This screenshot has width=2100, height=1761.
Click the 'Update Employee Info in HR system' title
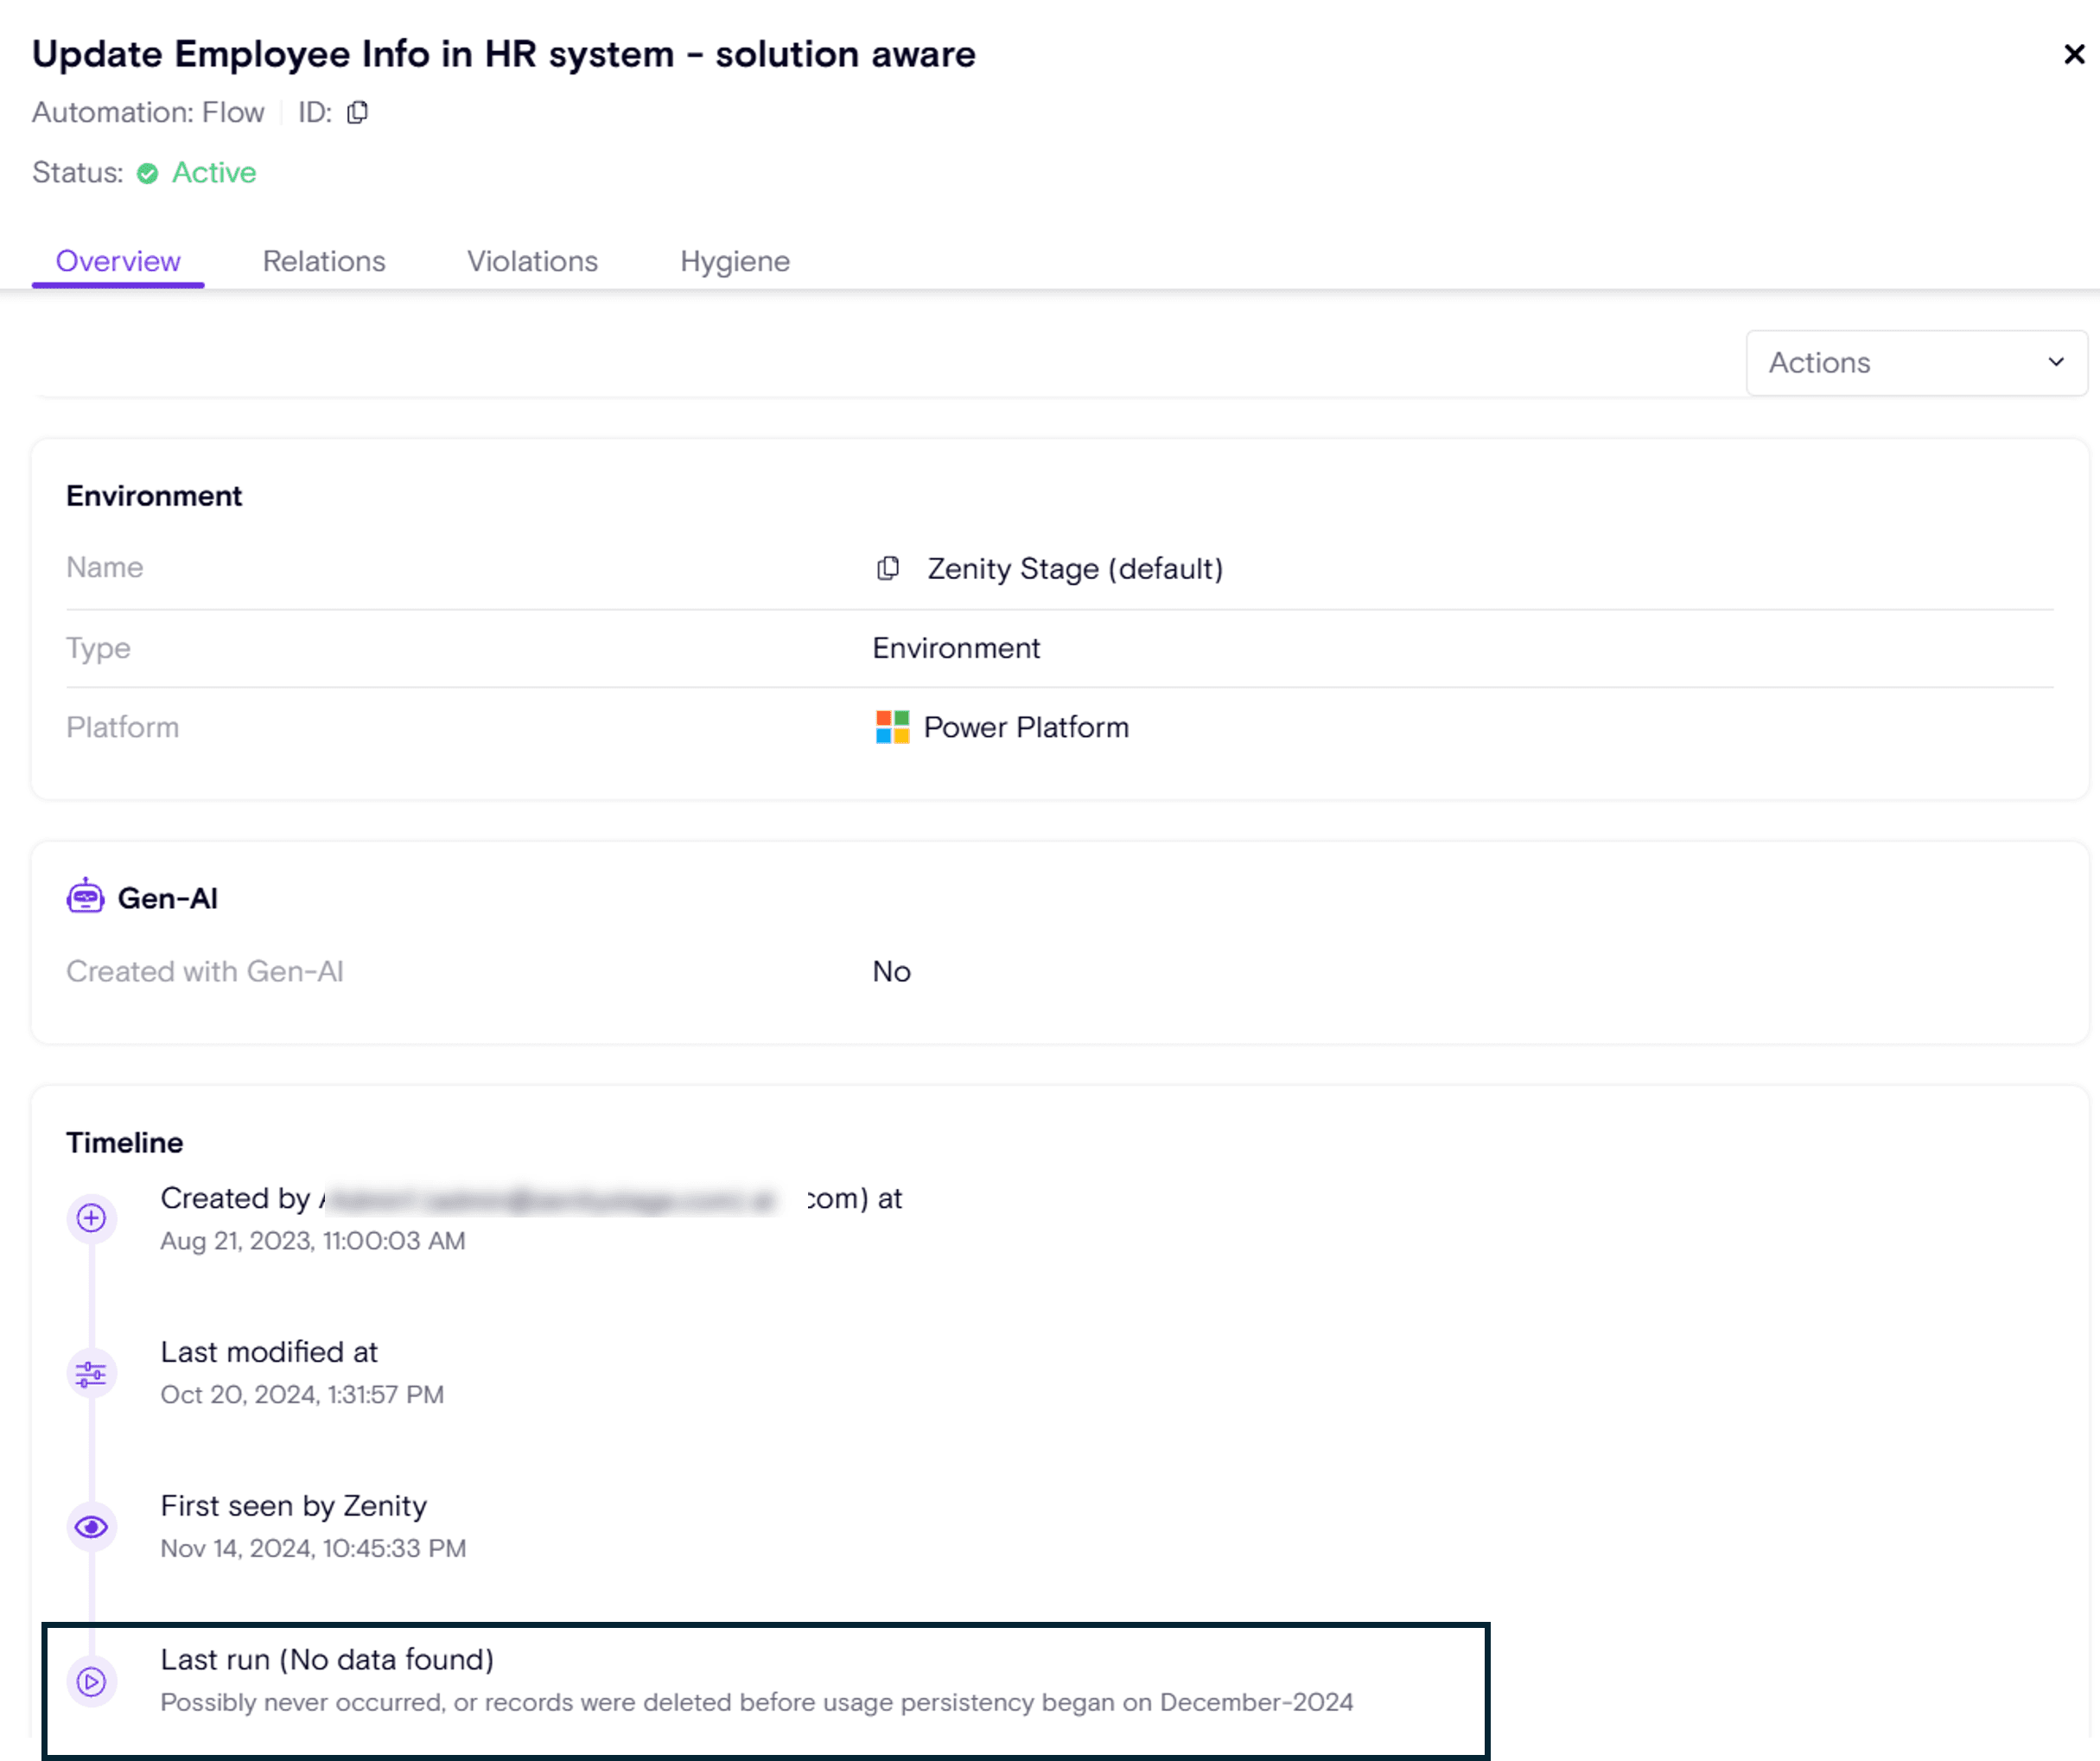click(x=504, y=54)
